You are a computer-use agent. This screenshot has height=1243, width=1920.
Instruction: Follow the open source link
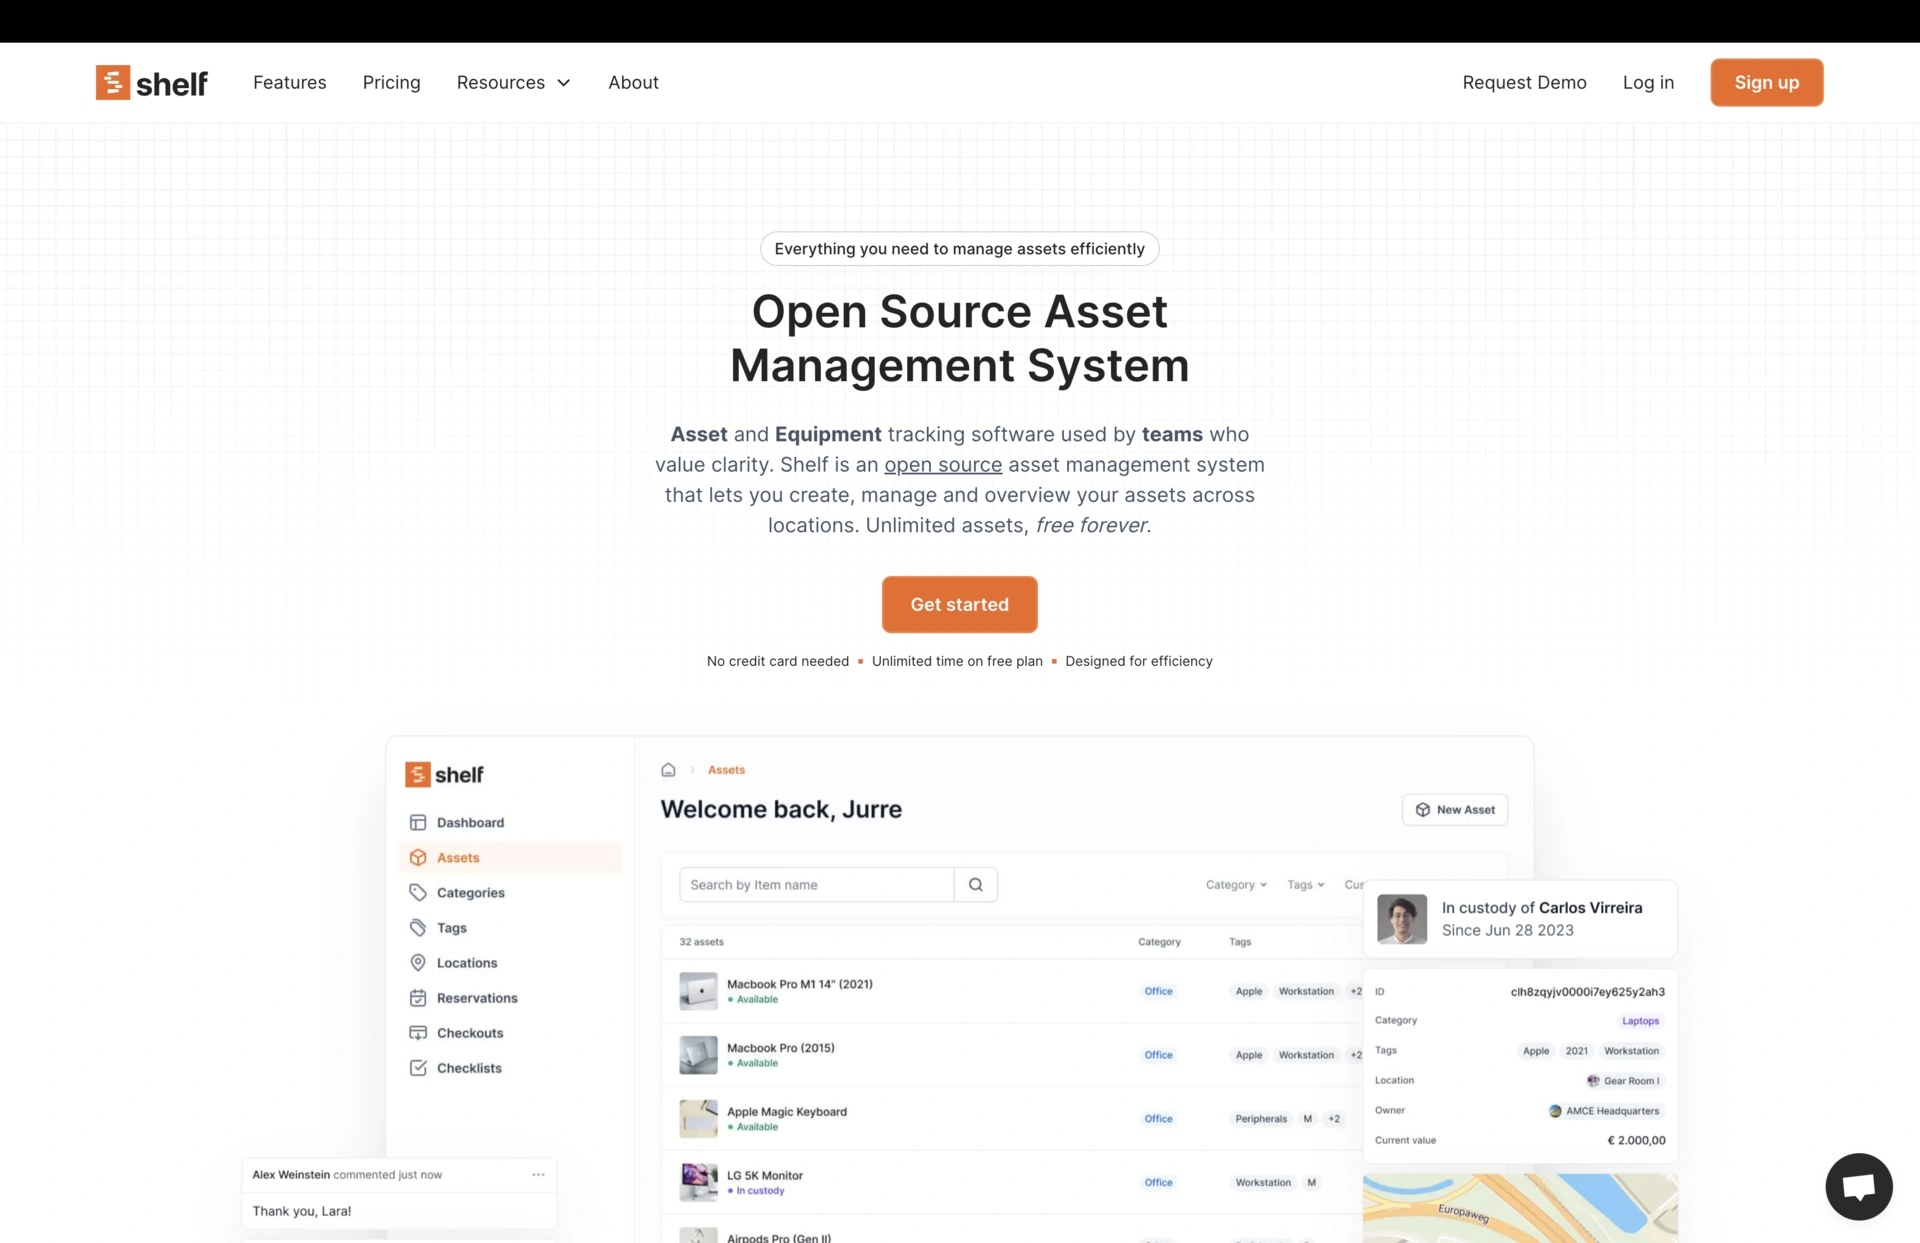[942, 465]
